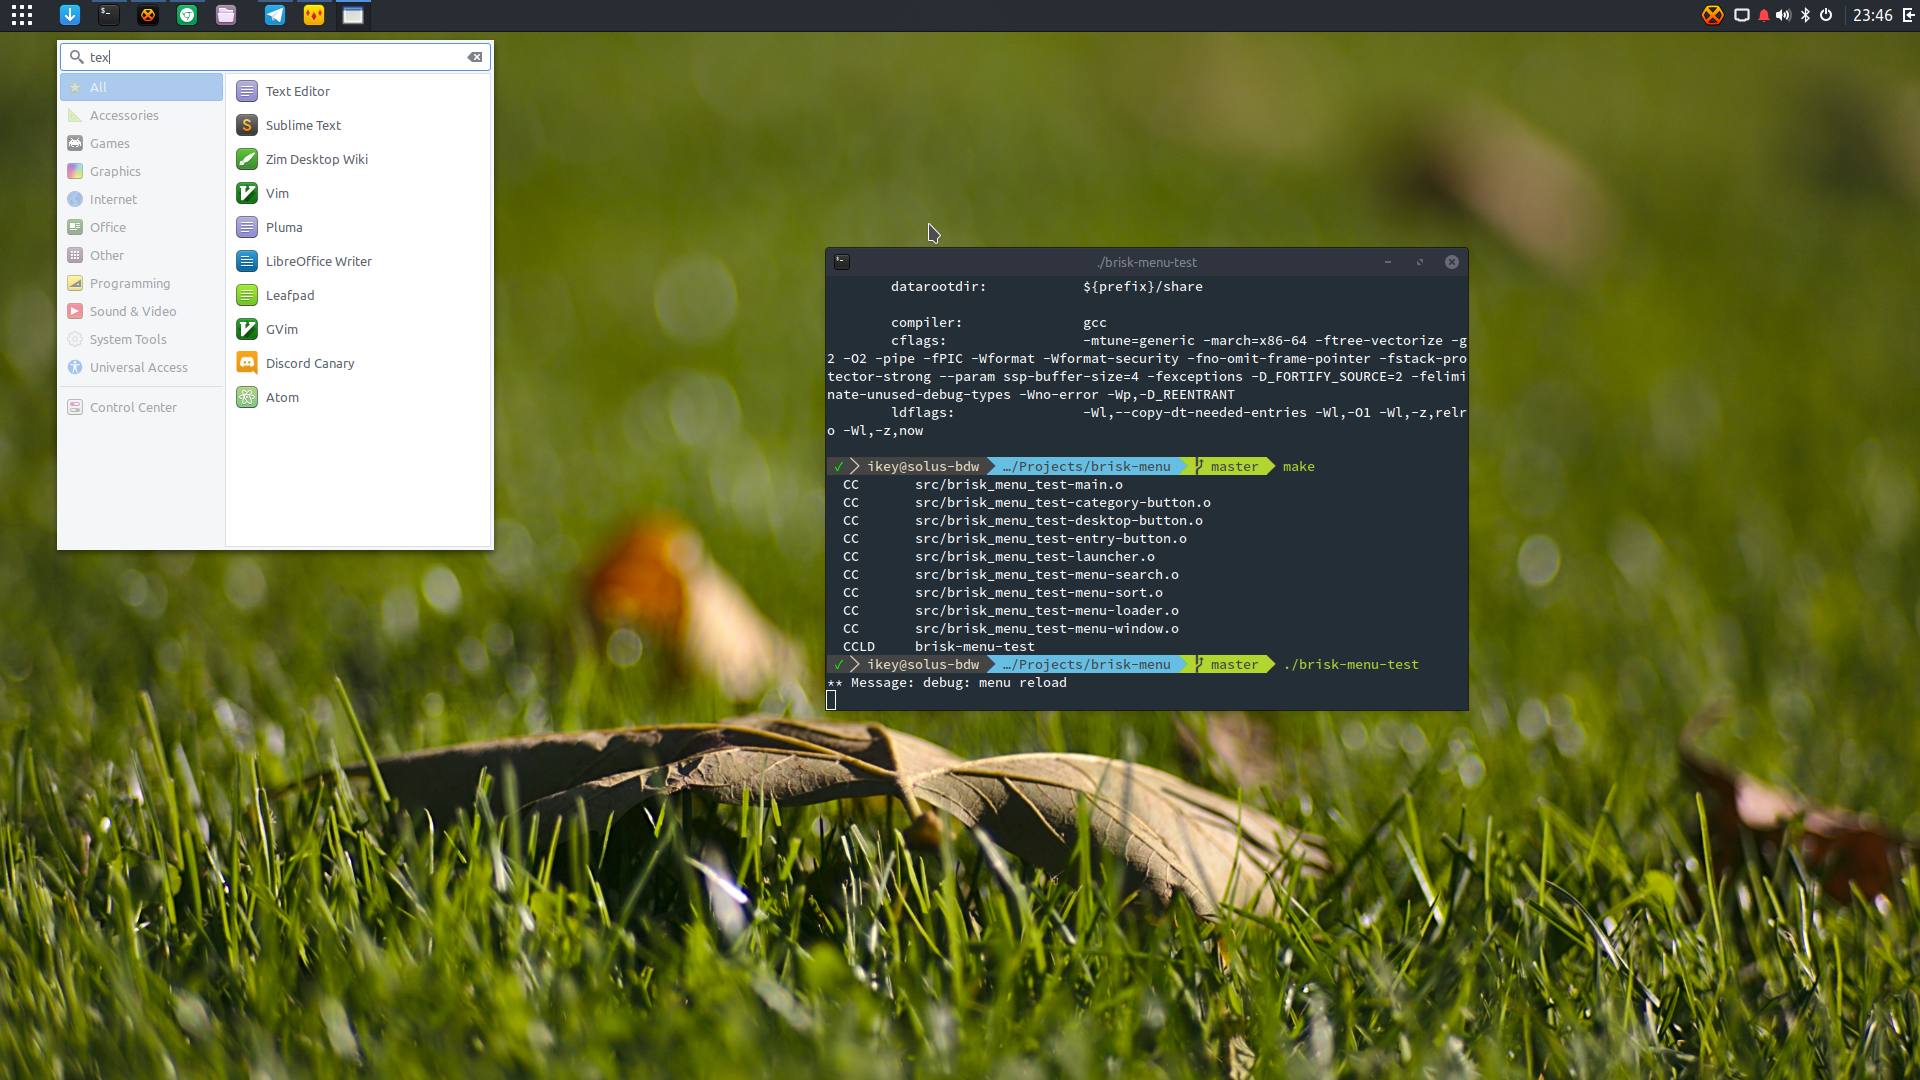Select the Office category

(x=141, y=227)
